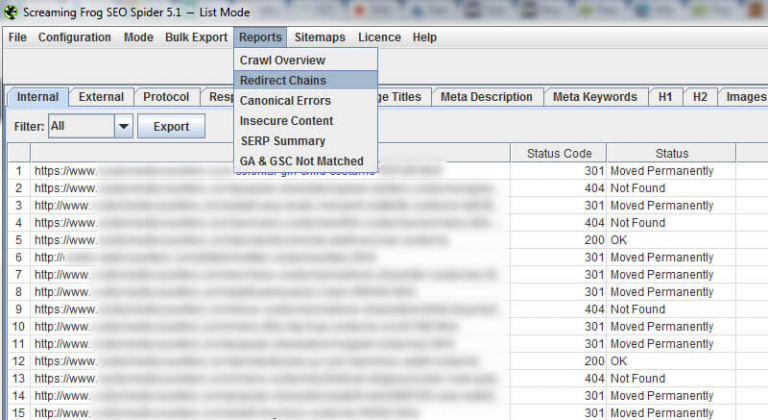Open the Mode menu

click(139, 37)
